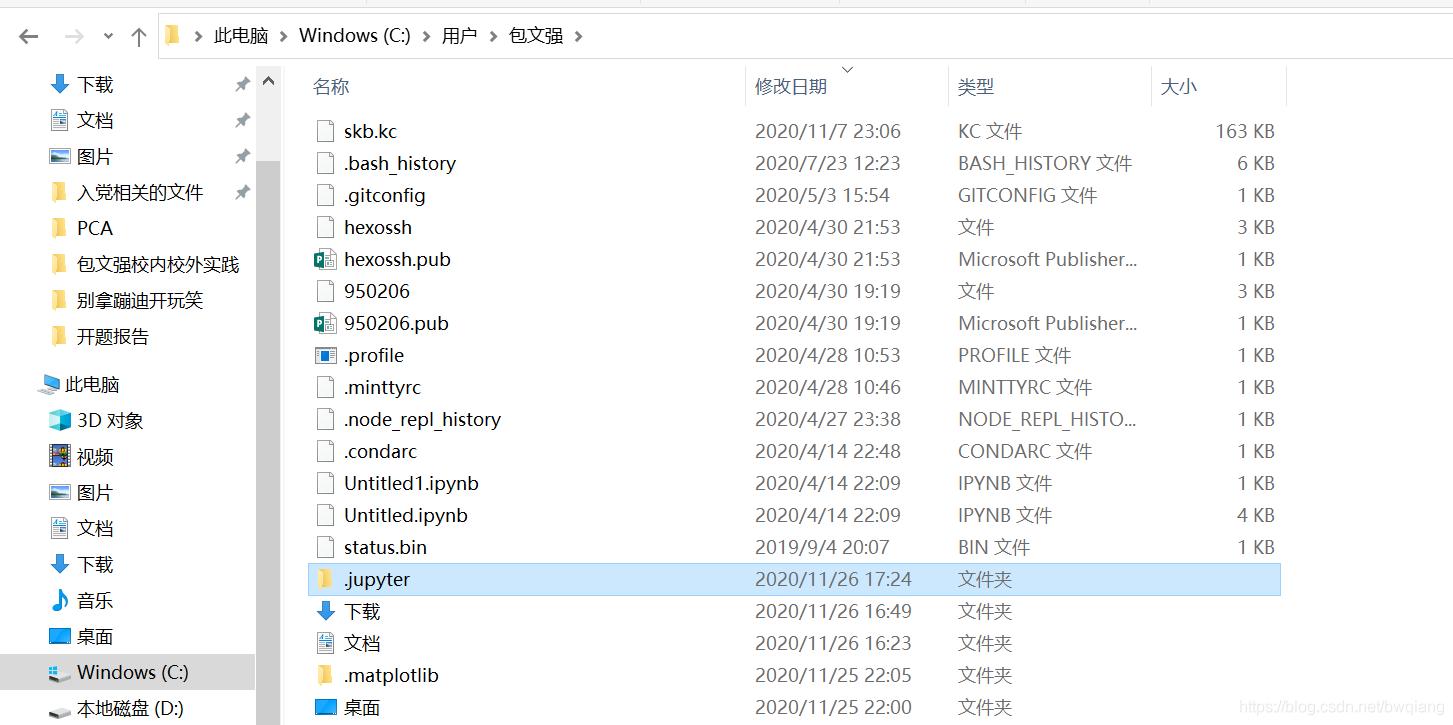Select 此电脑 in navigation pane
The height and width of the screenshot is (725, 1453).
pyautogui.click(x=92, y=384)
